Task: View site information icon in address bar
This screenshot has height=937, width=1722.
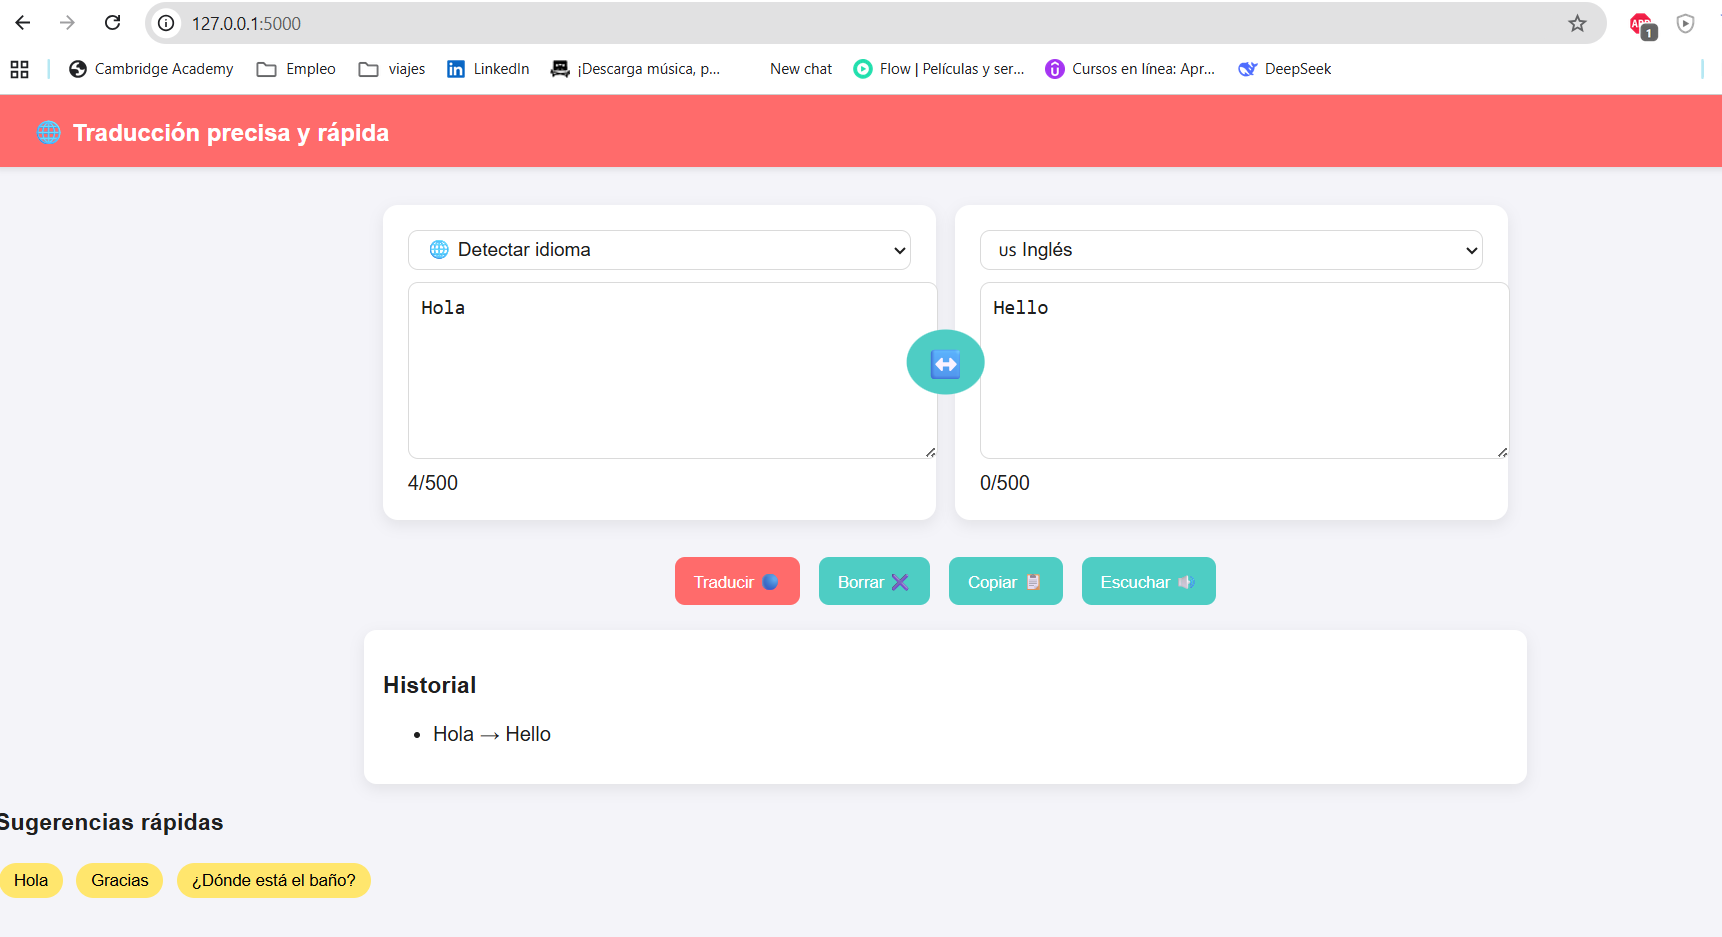Action: click(x=167, y=23)
